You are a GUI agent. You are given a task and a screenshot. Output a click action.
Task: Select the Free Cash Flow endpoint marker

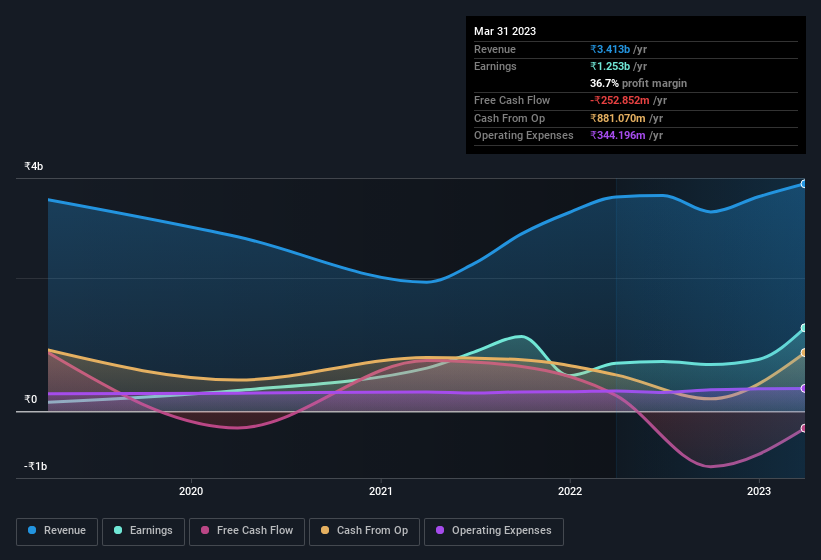803,428
